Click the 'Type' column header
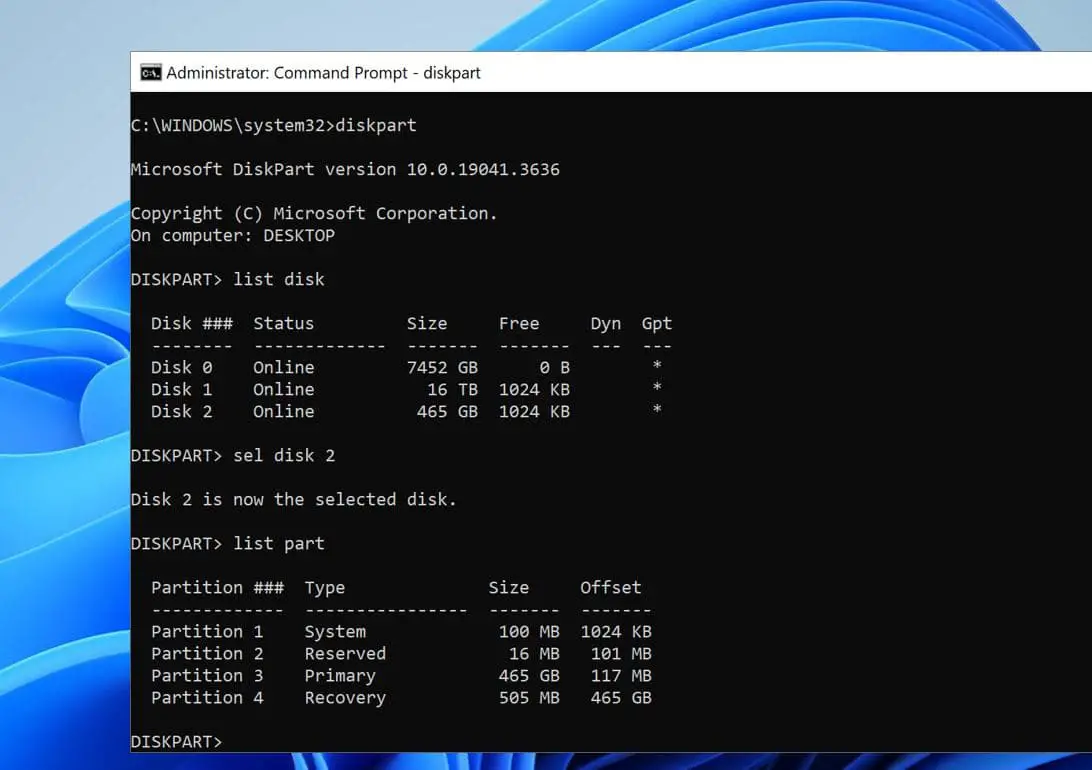The height and width of the screenshot is (770, 1092). (x=325, y=588)
